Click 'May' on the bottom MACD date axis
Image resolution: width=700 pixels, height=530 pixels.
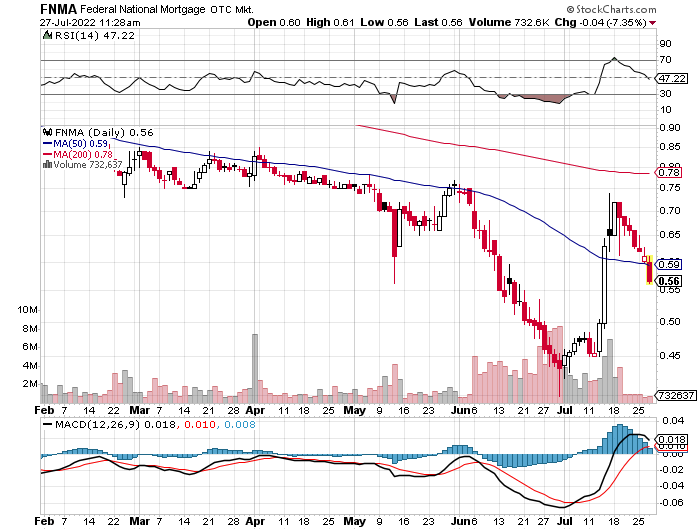(x=354, y=521)
